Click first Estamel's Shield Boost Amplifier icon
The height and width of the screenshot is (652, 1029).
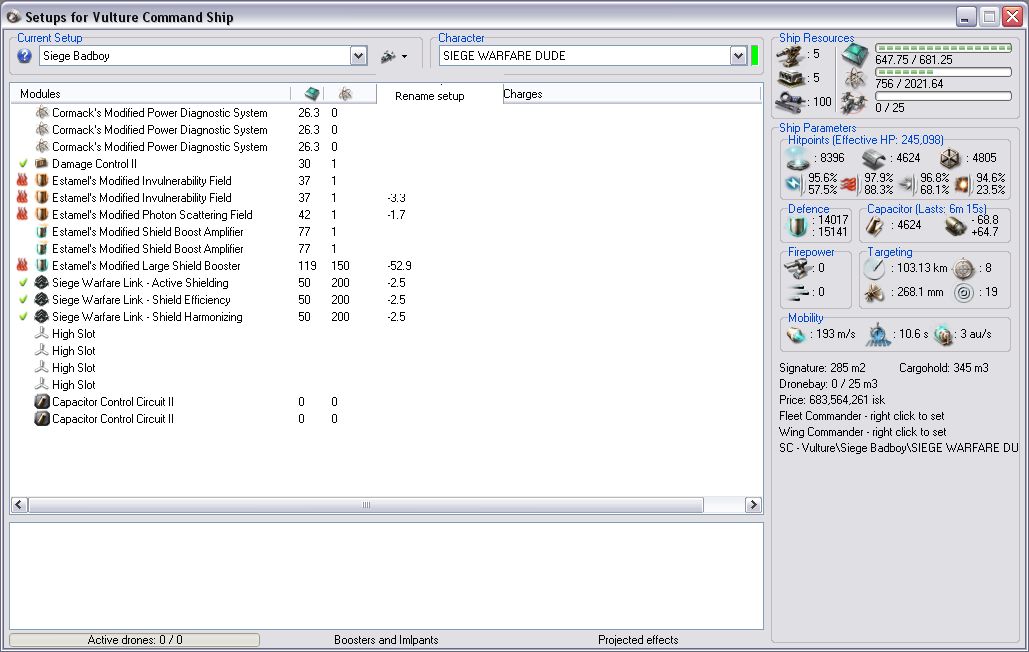42,232
